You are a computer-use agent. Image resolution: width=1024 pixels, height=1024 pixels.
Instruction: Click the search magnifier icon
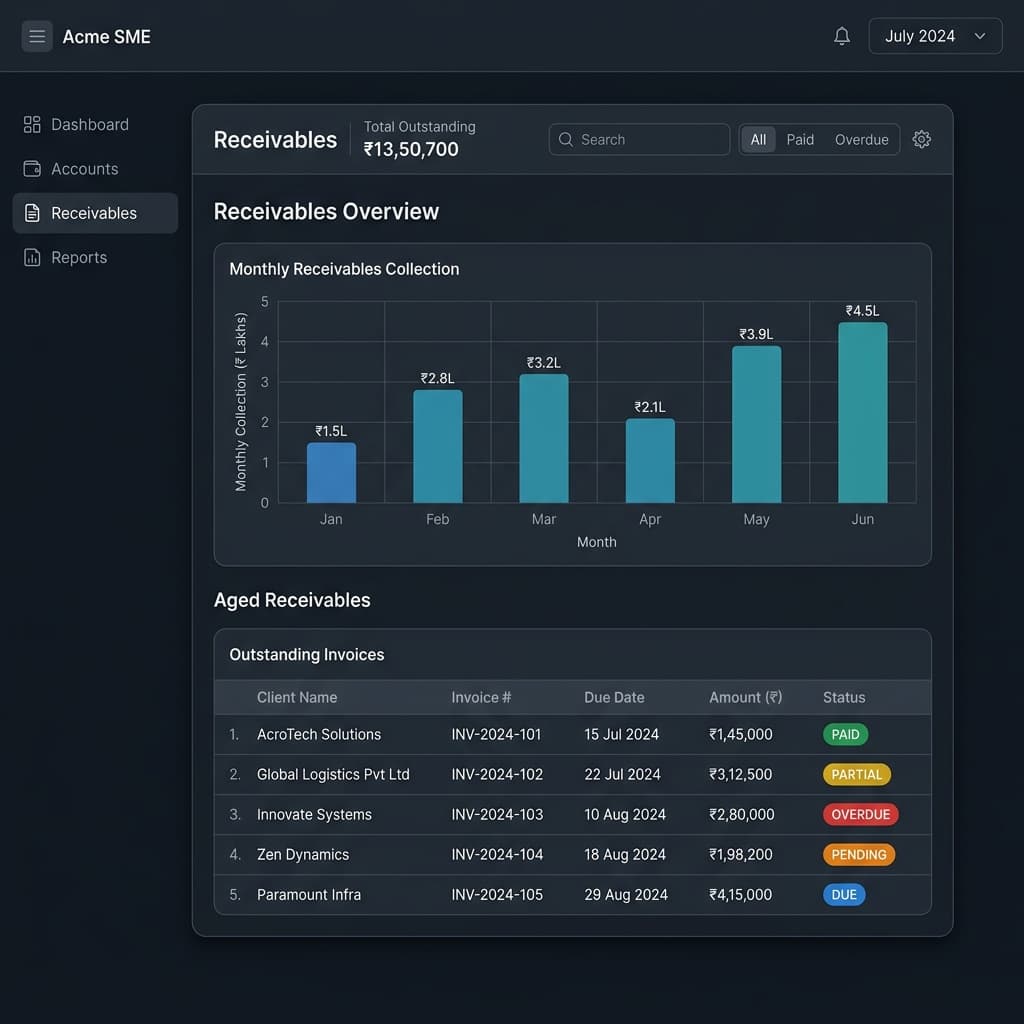[566, 140]
